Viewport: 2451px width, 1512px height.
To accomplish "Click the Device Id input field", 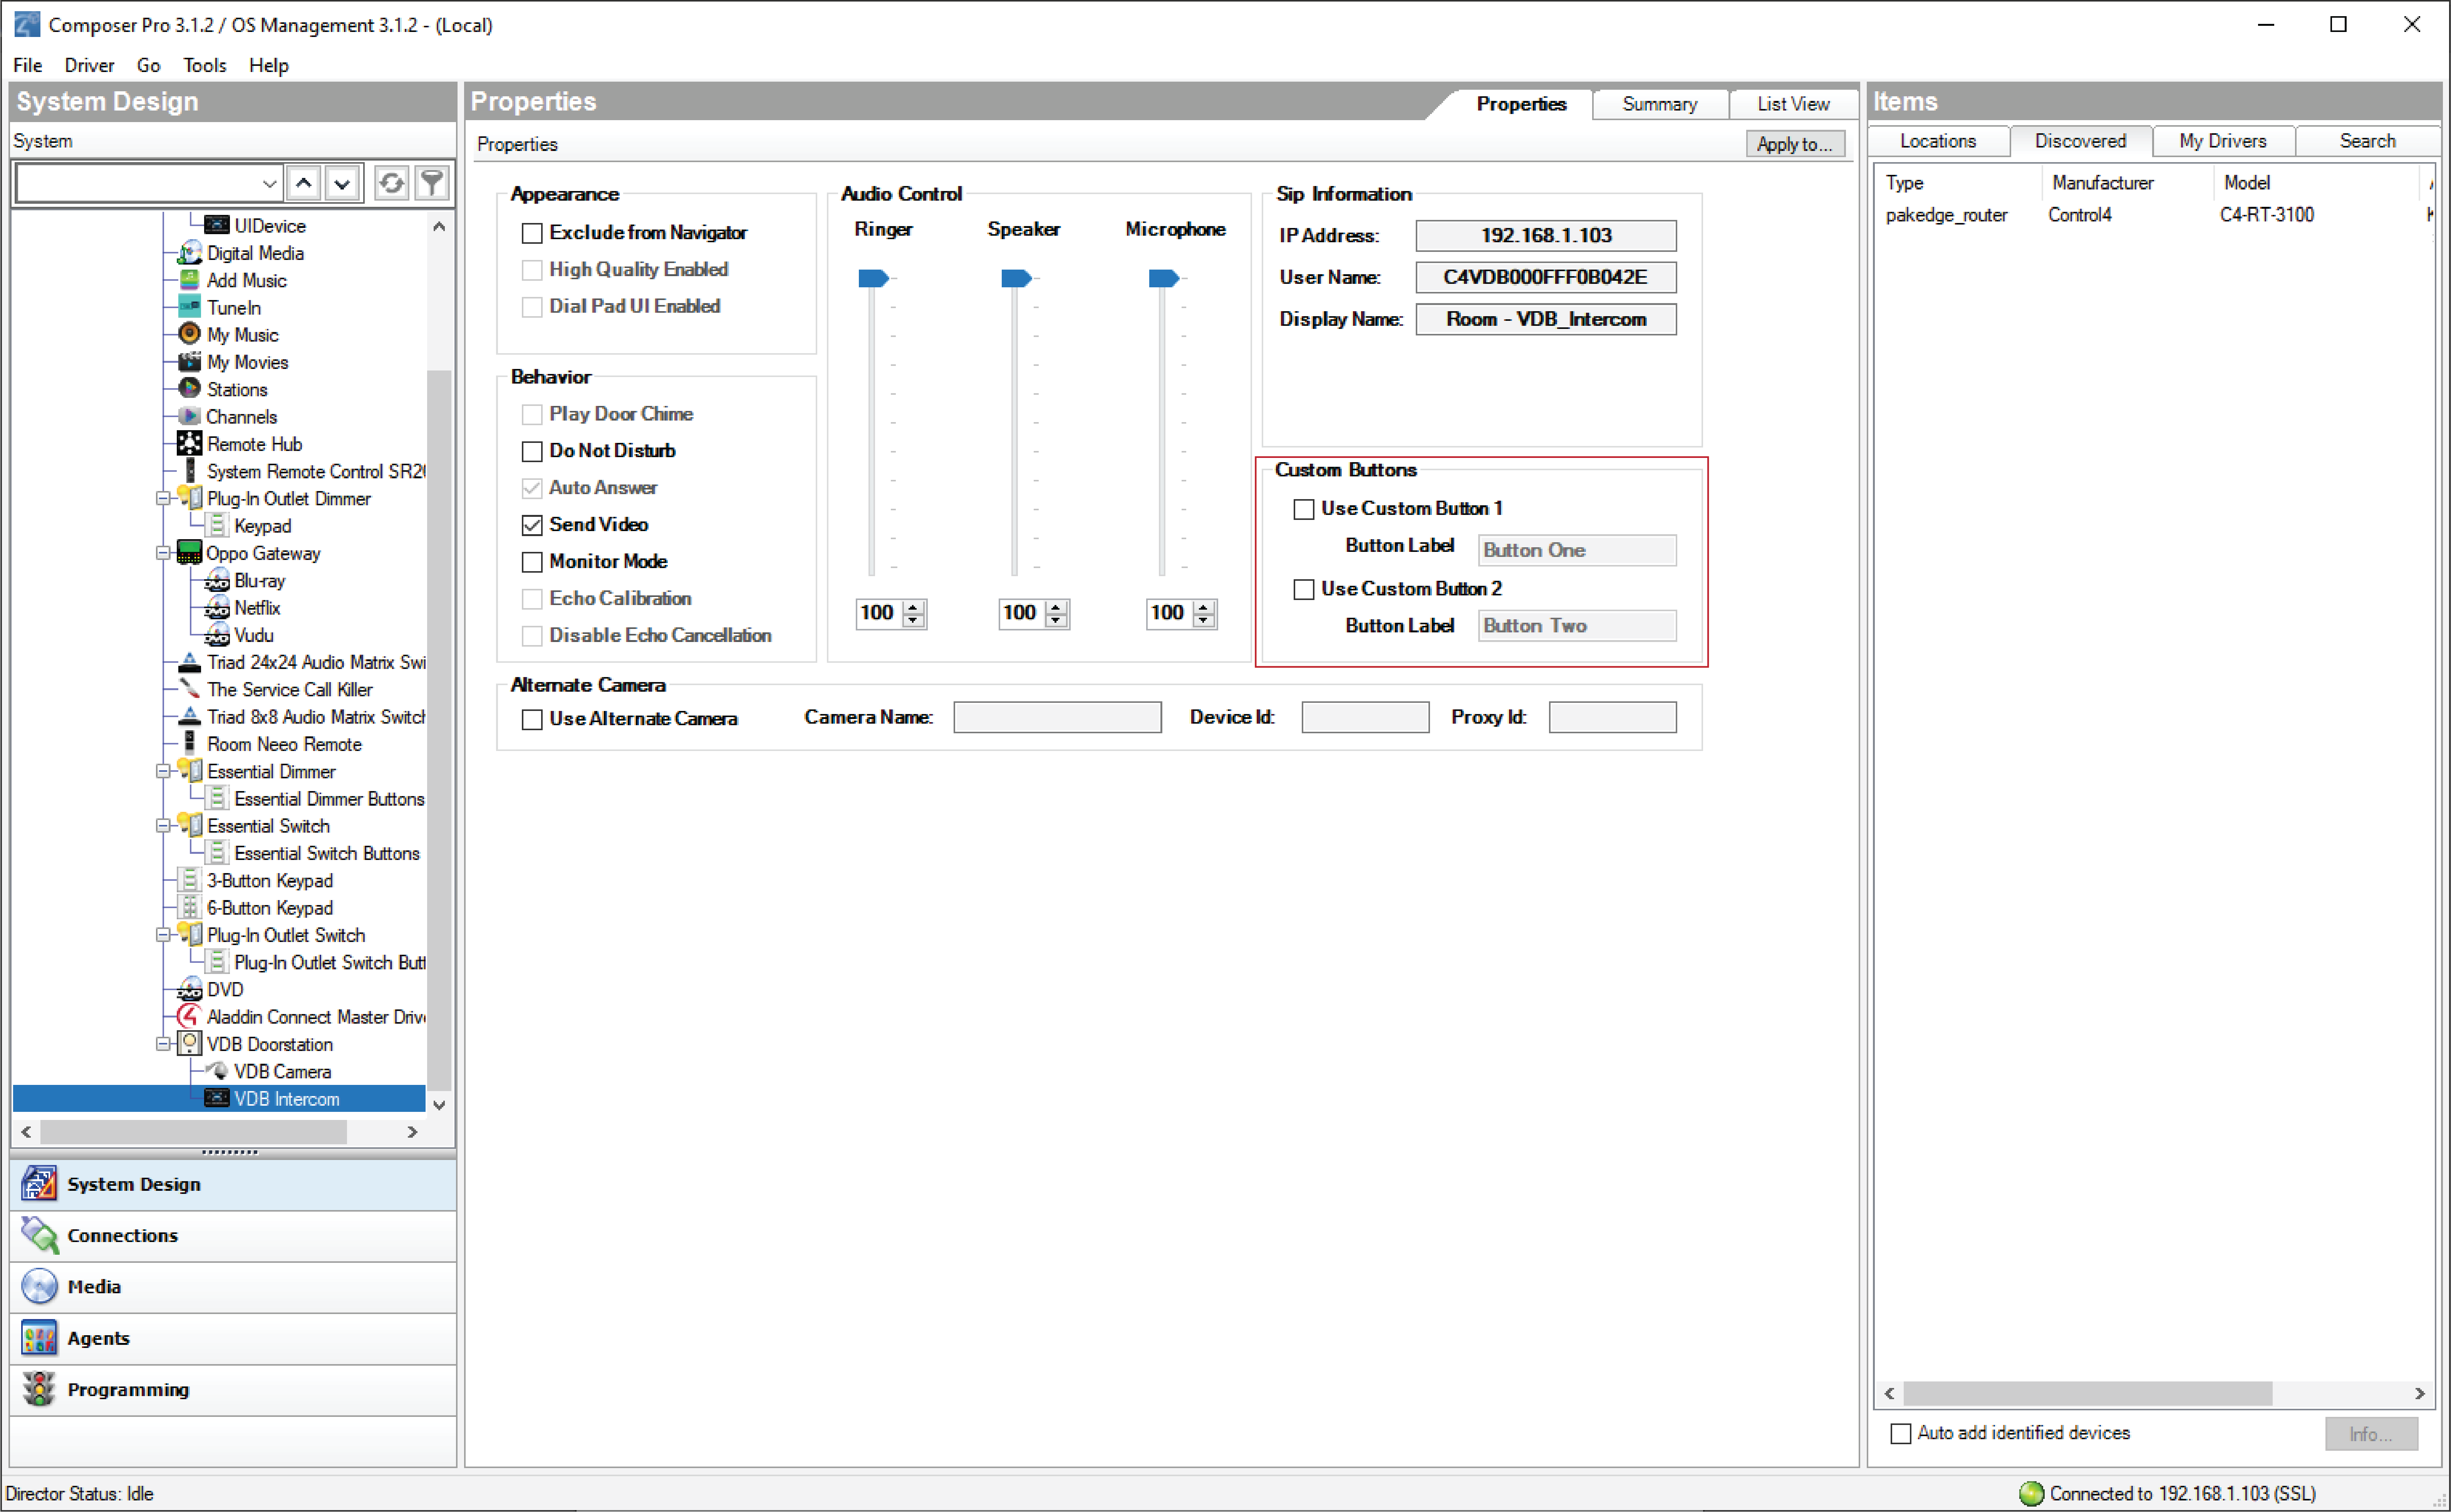I will point(1365,717).
